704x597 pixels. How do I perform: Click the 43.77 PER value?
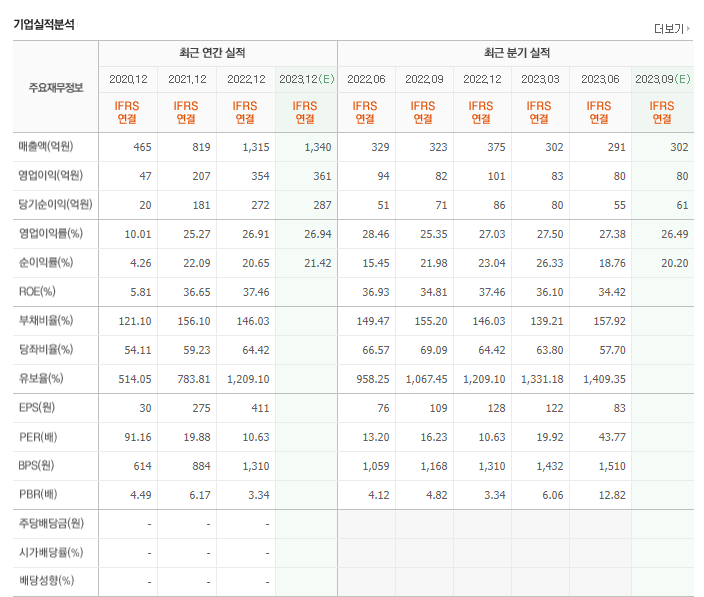612,437
